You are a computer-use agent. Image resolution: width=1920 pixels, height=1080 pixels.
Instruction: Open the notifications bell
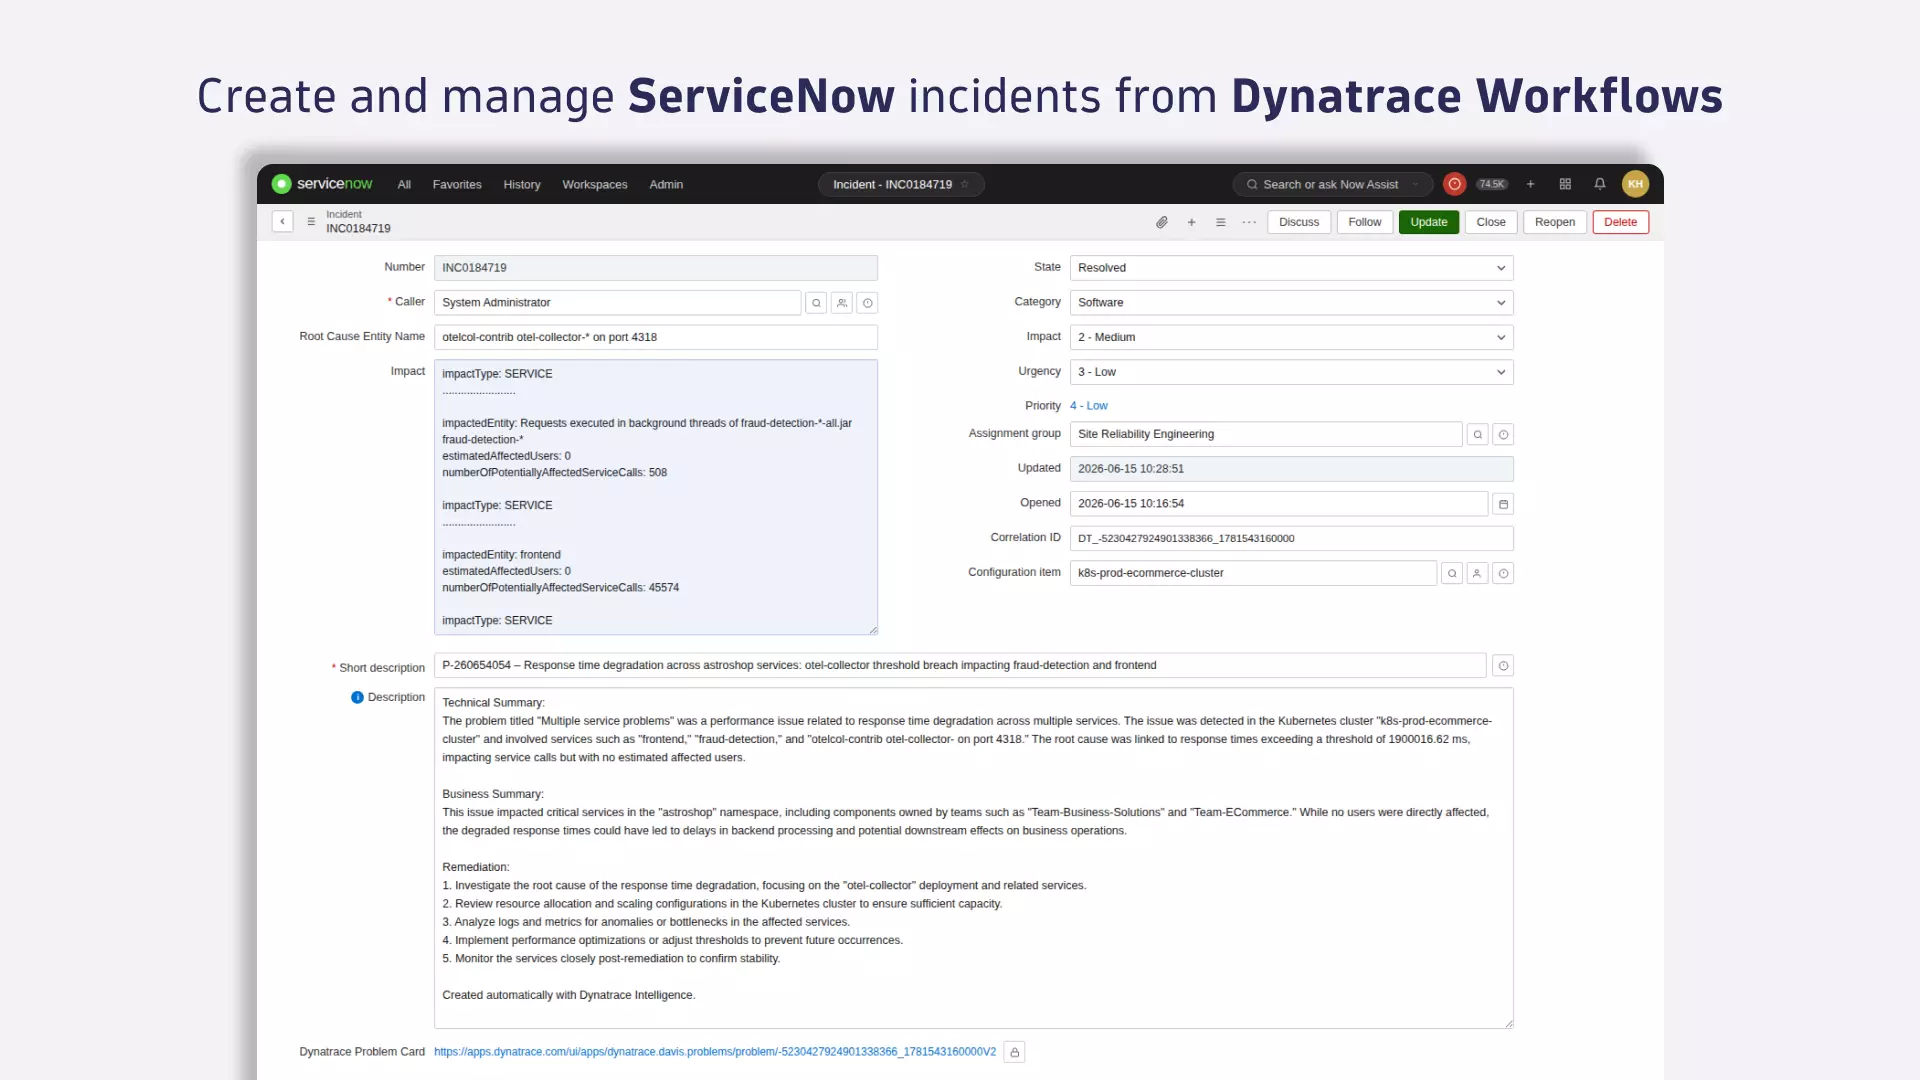pos(1600,184)
